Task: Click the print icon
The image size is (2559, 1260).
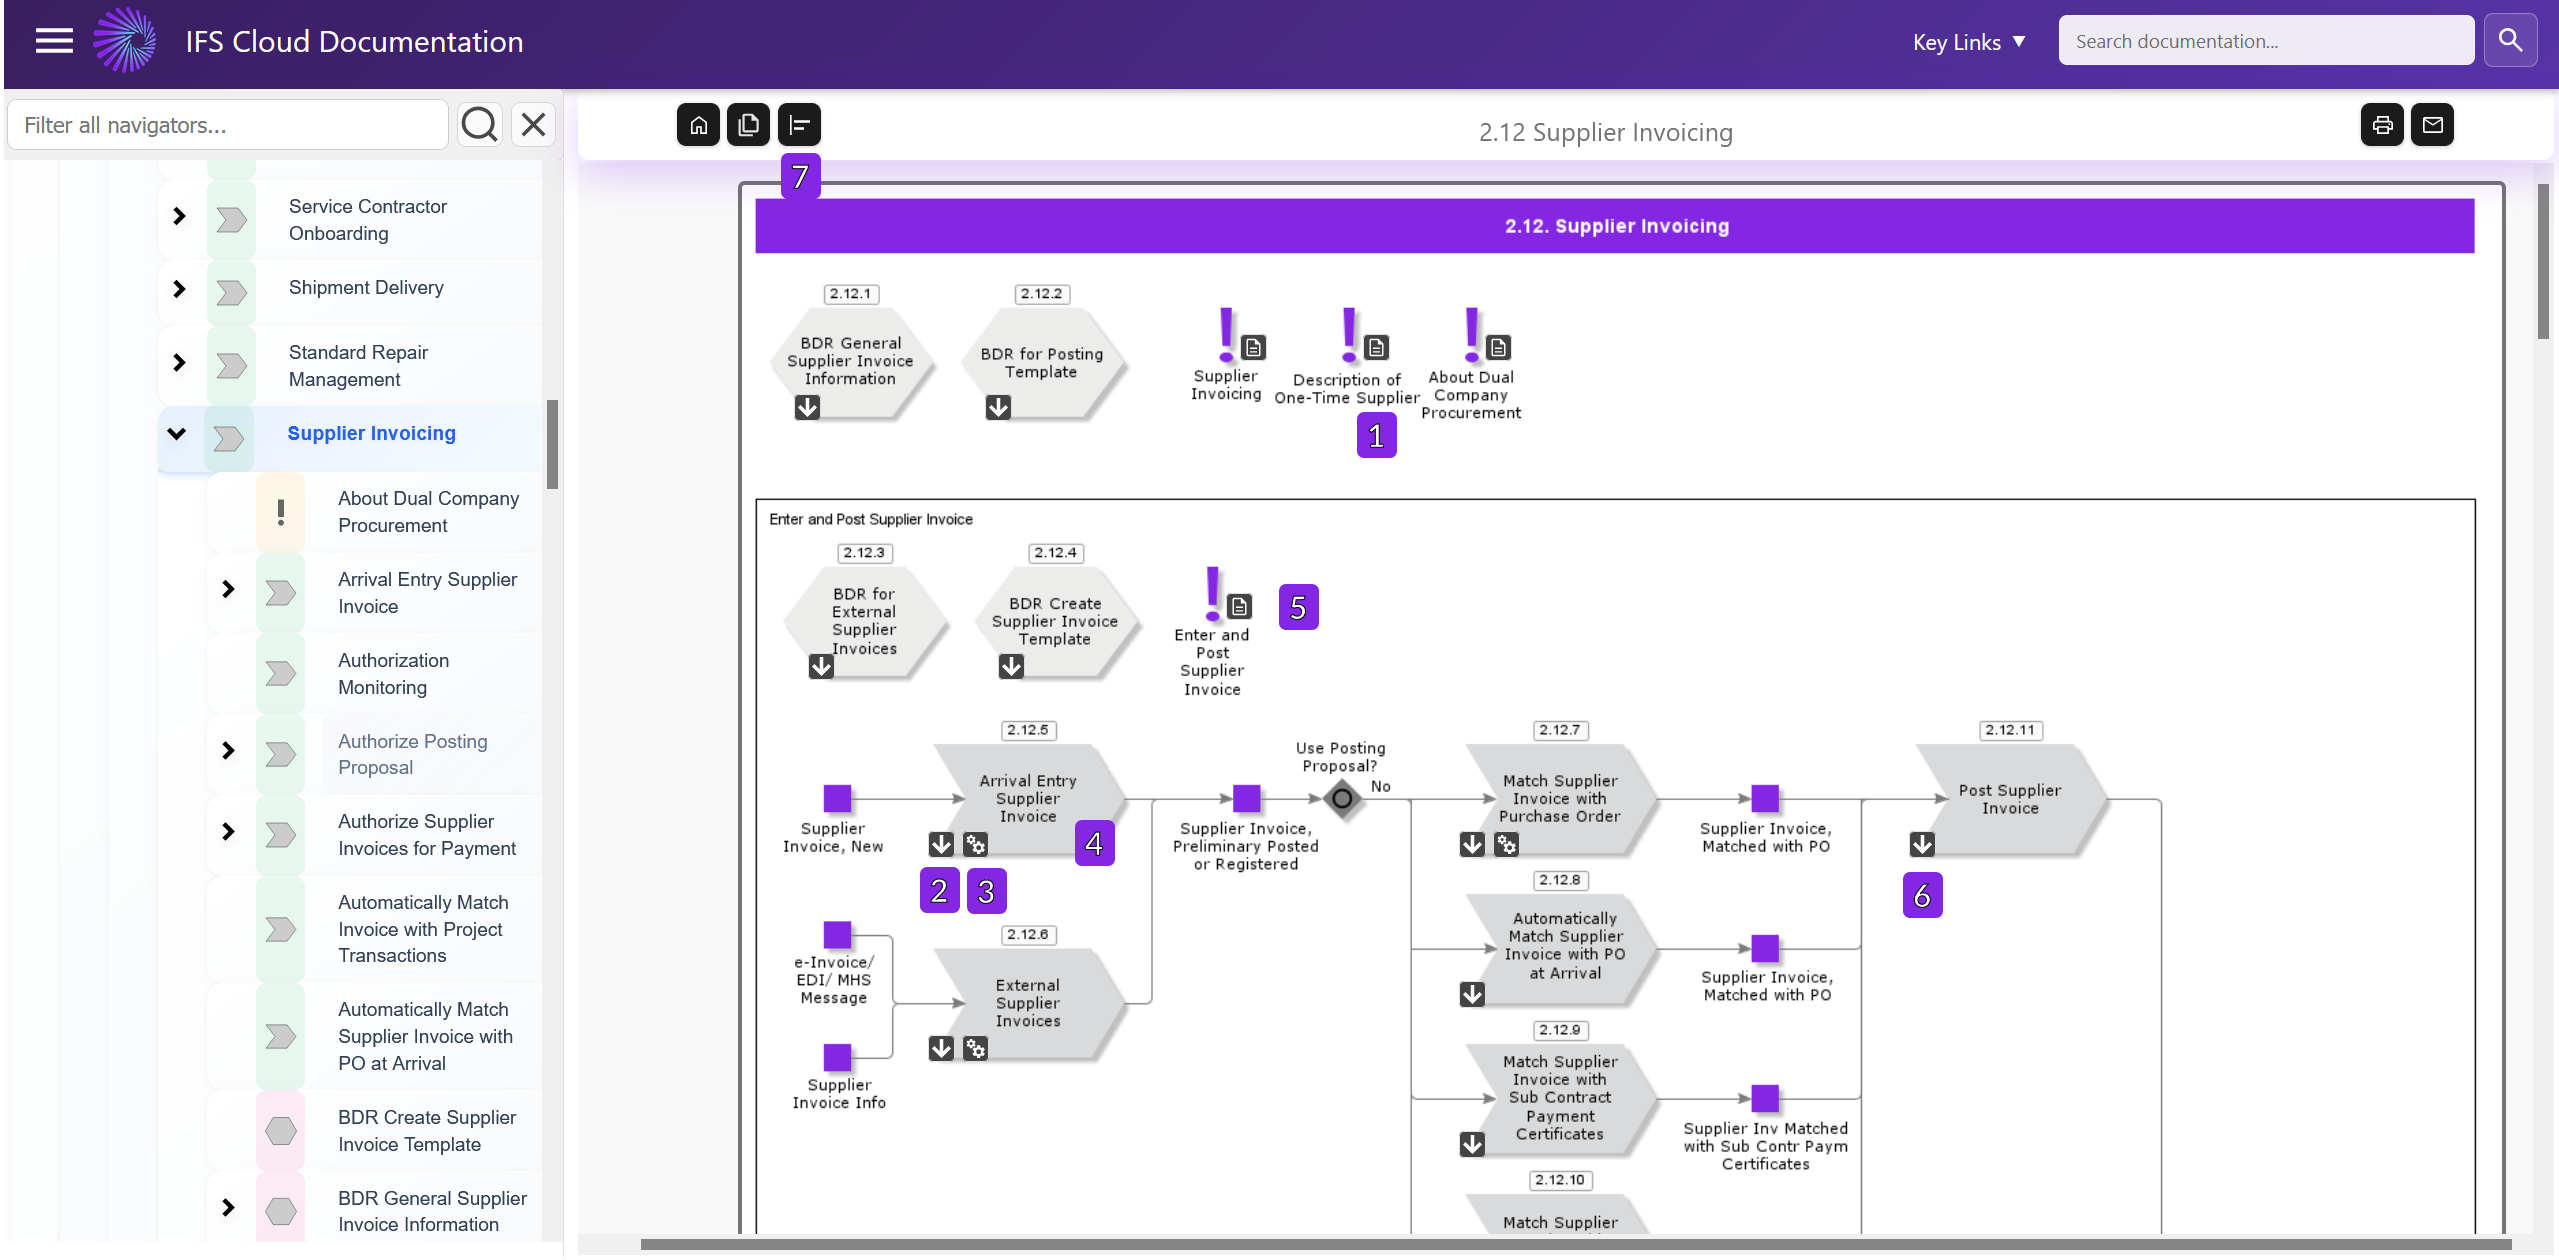Action: pyautogui.click(x=2382, y=125)
